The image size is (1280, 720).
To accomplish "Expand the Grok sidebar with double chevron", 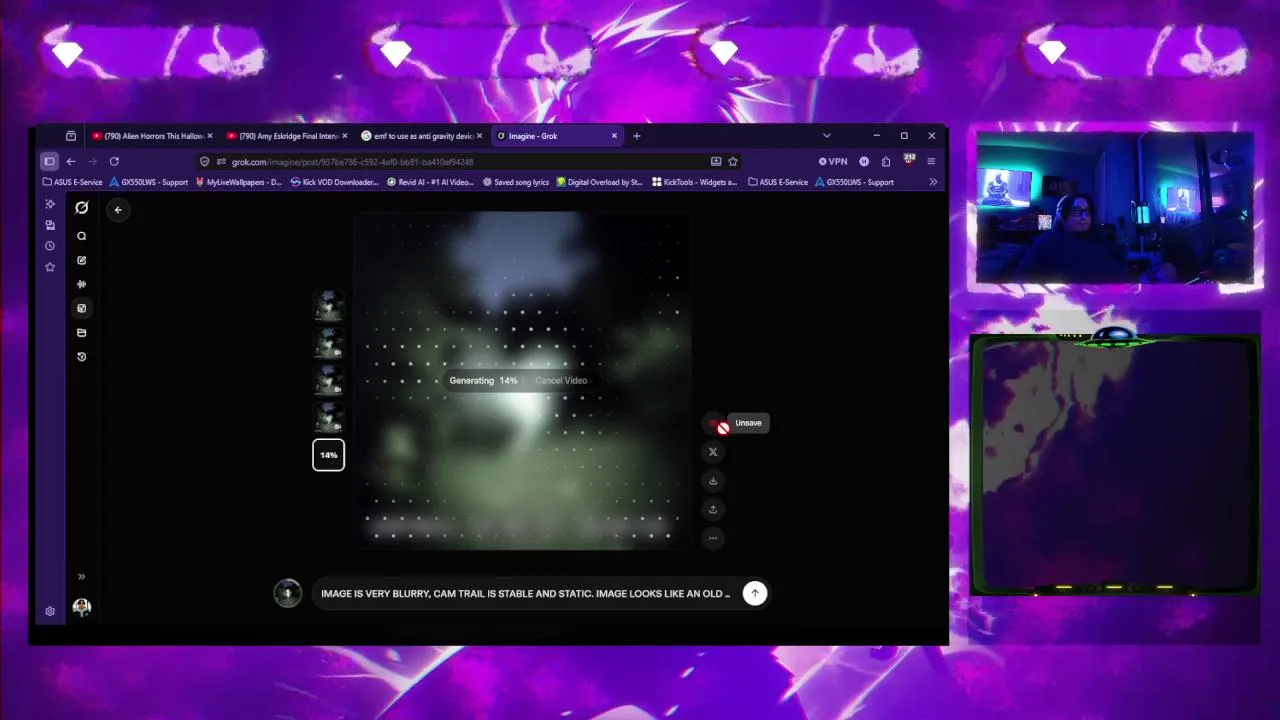I will 82,576.
